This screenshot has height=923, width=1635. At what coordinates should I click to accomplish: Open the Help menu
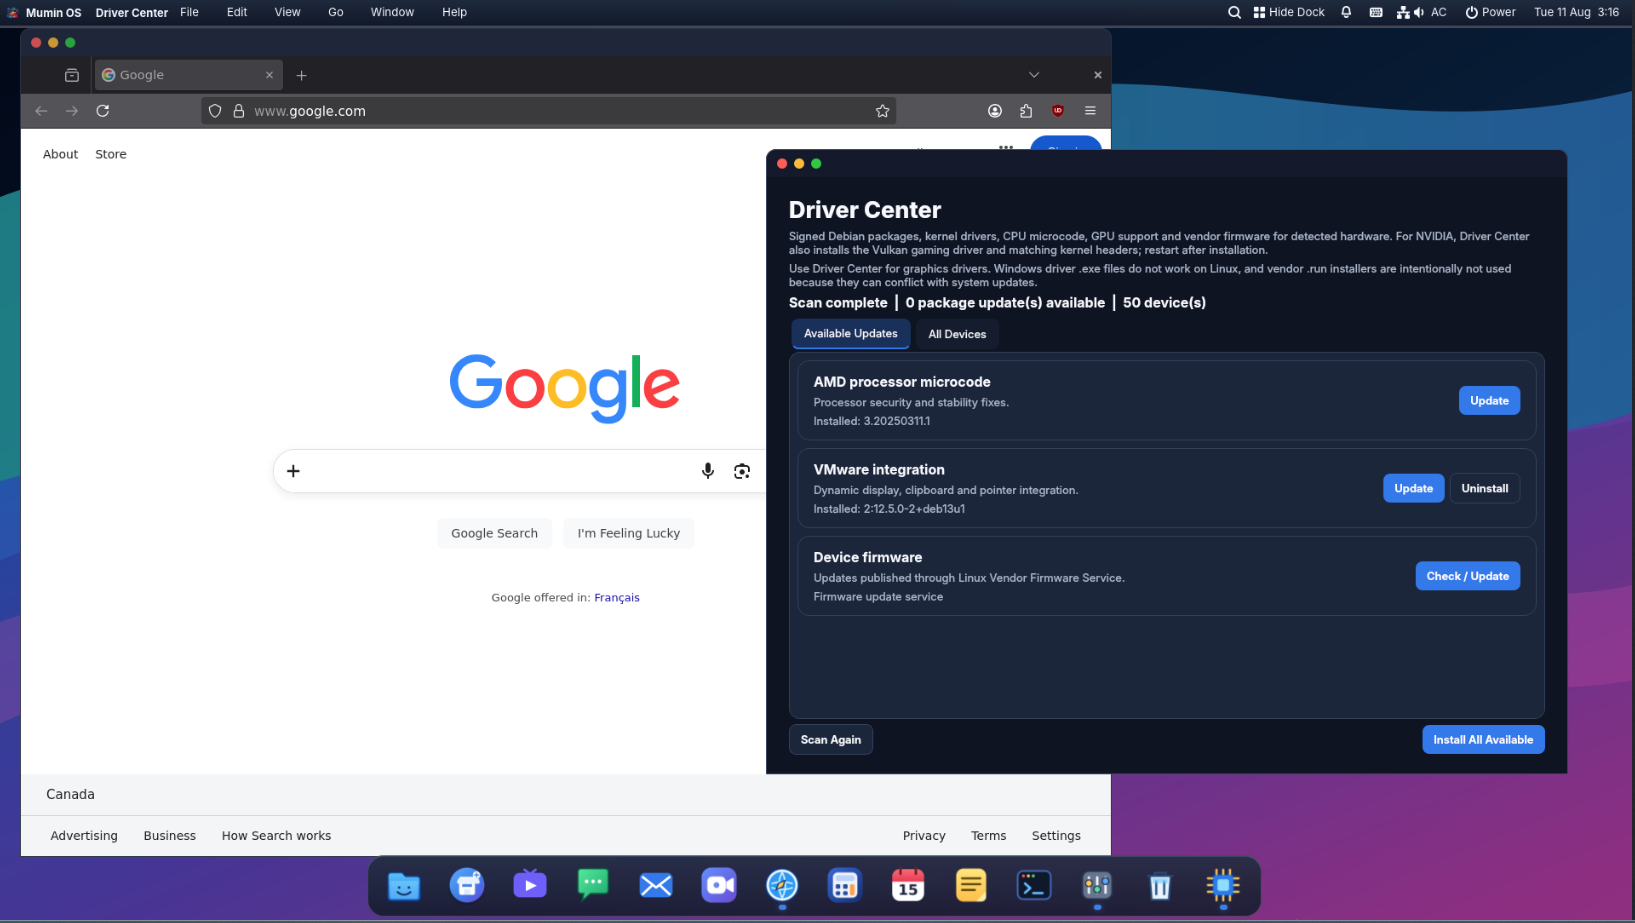[455, 12]
